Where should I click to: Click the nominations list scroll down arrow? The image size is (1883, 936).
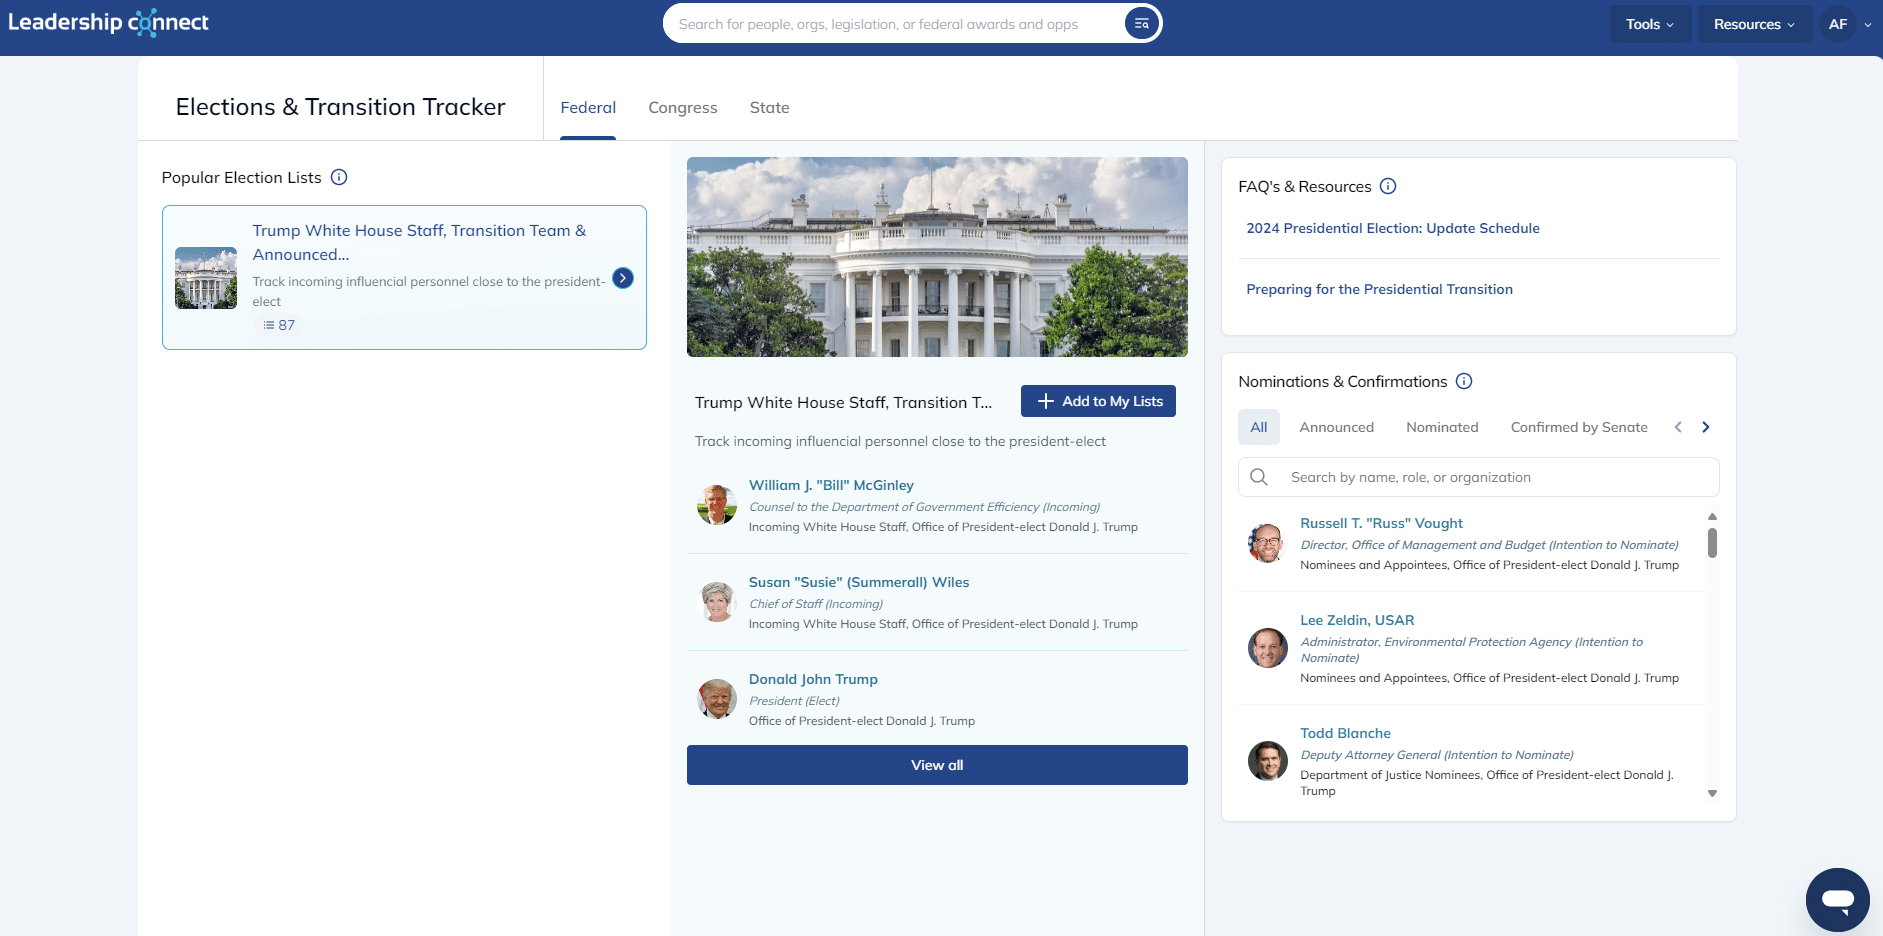click(1712, 793)
